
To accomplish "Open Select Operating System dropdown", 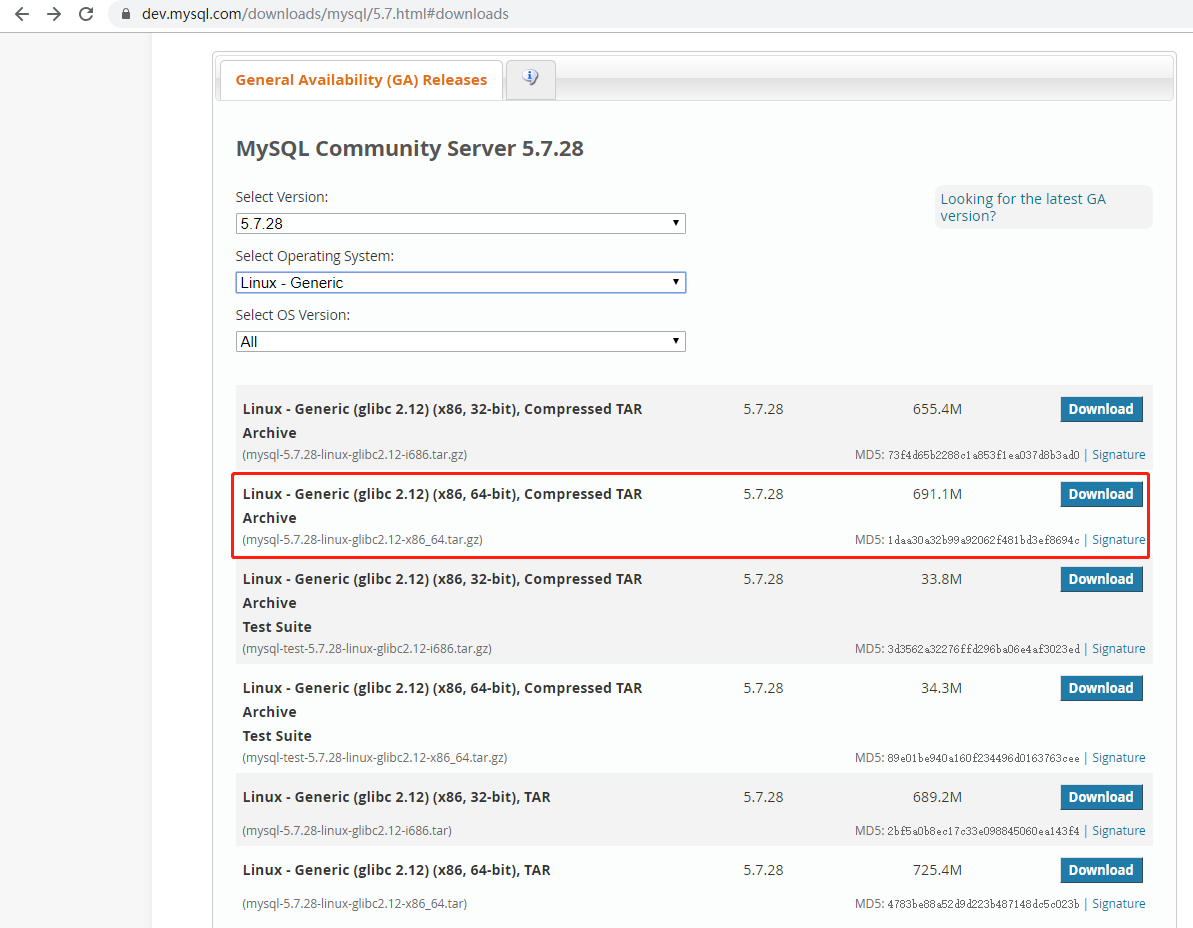I will click(460, 283).
